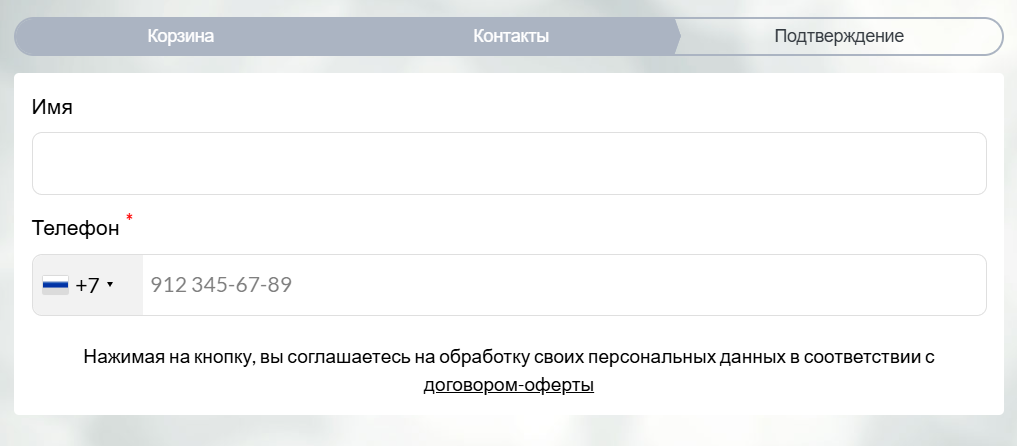Focus the Имя text input field
1017x446 pixels.
pos(509,163)
